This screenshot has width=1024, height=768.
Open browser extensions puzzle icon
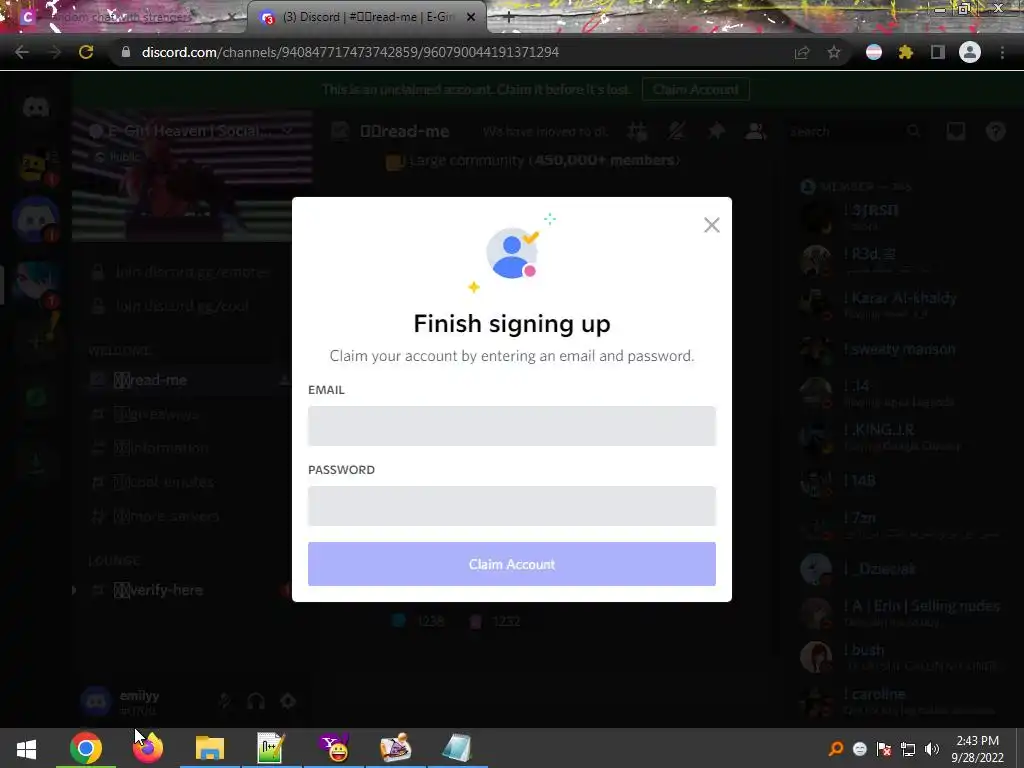[906, 52]
